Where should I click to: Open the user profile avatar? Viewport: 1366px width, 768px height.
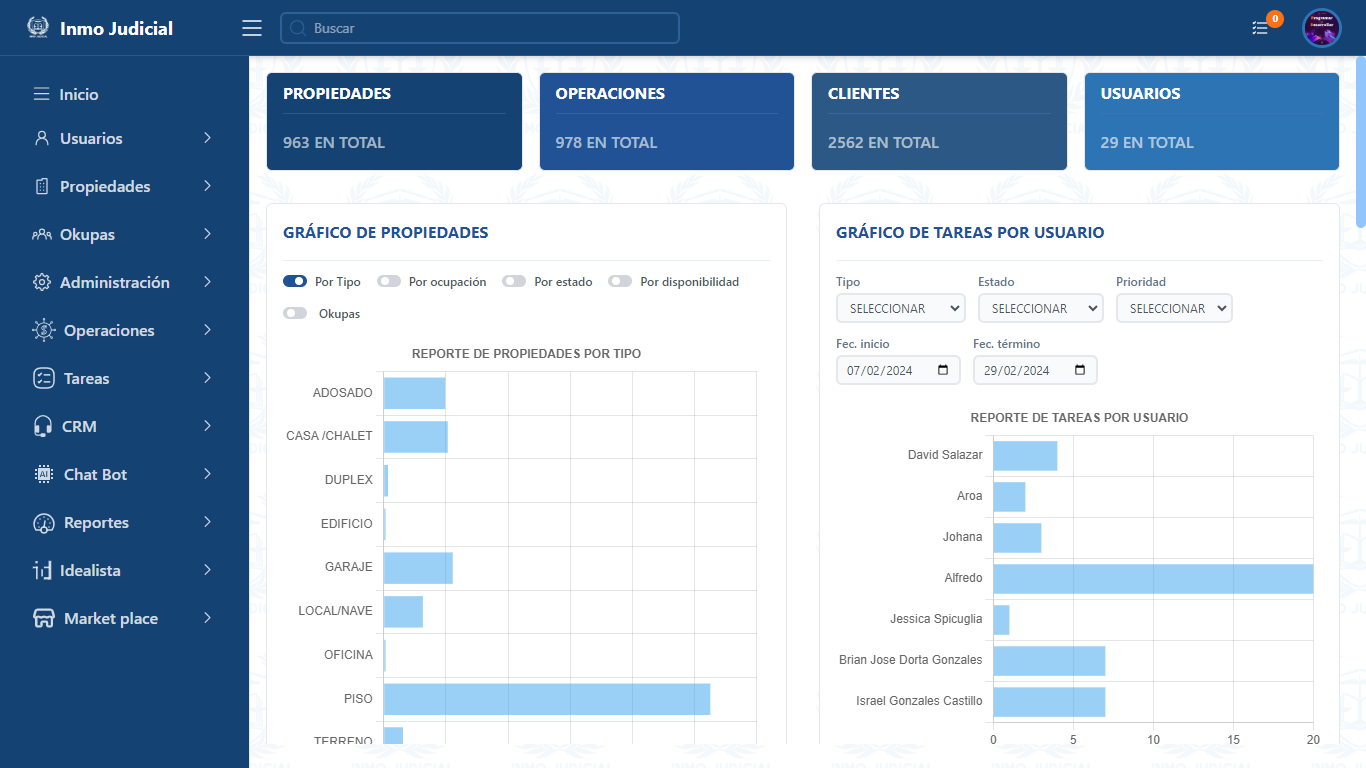tap(1321, 28)
